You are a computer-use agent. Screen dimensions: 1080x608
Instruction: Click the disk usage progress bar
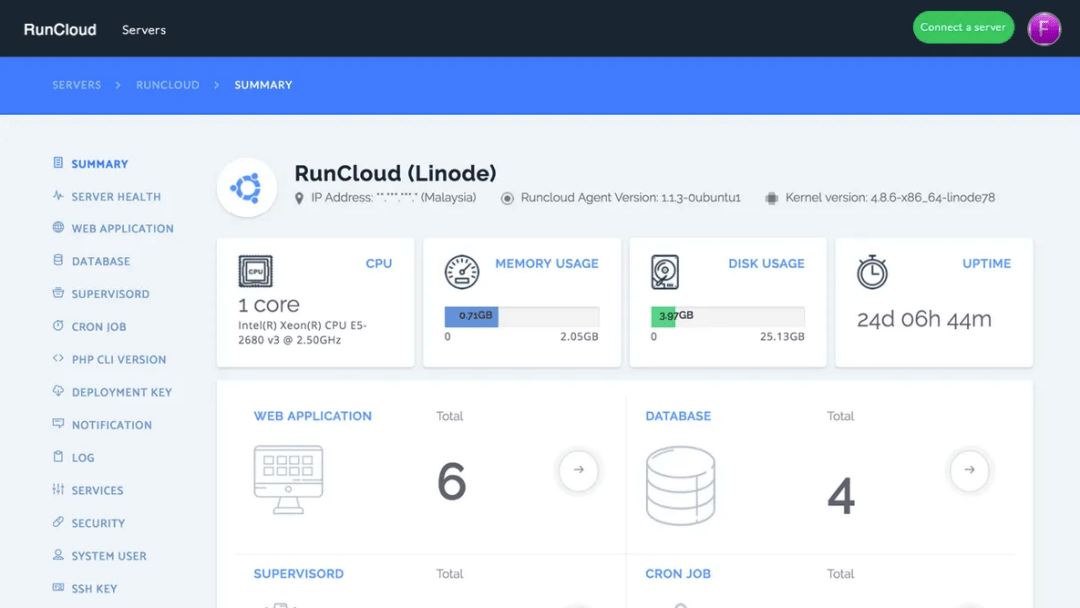[727, 316]
